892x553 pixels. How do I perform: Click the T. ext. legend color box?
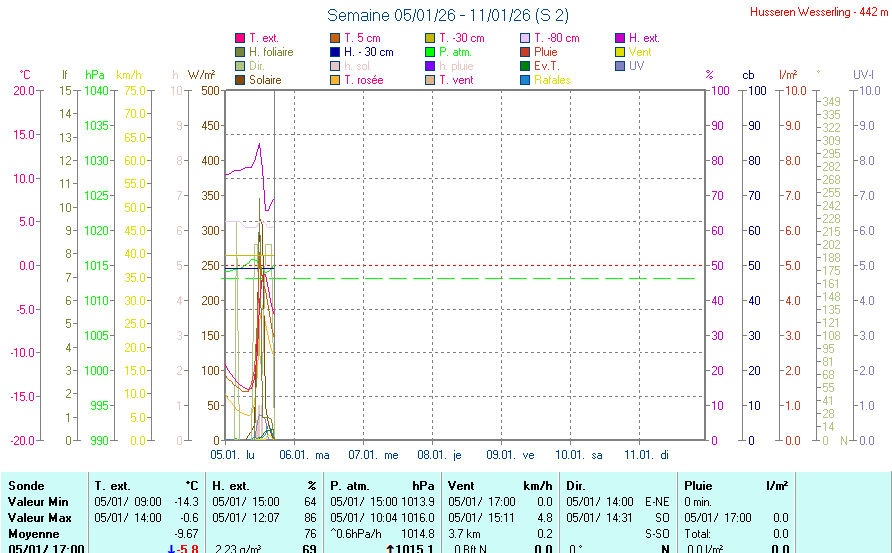[240, 38]
